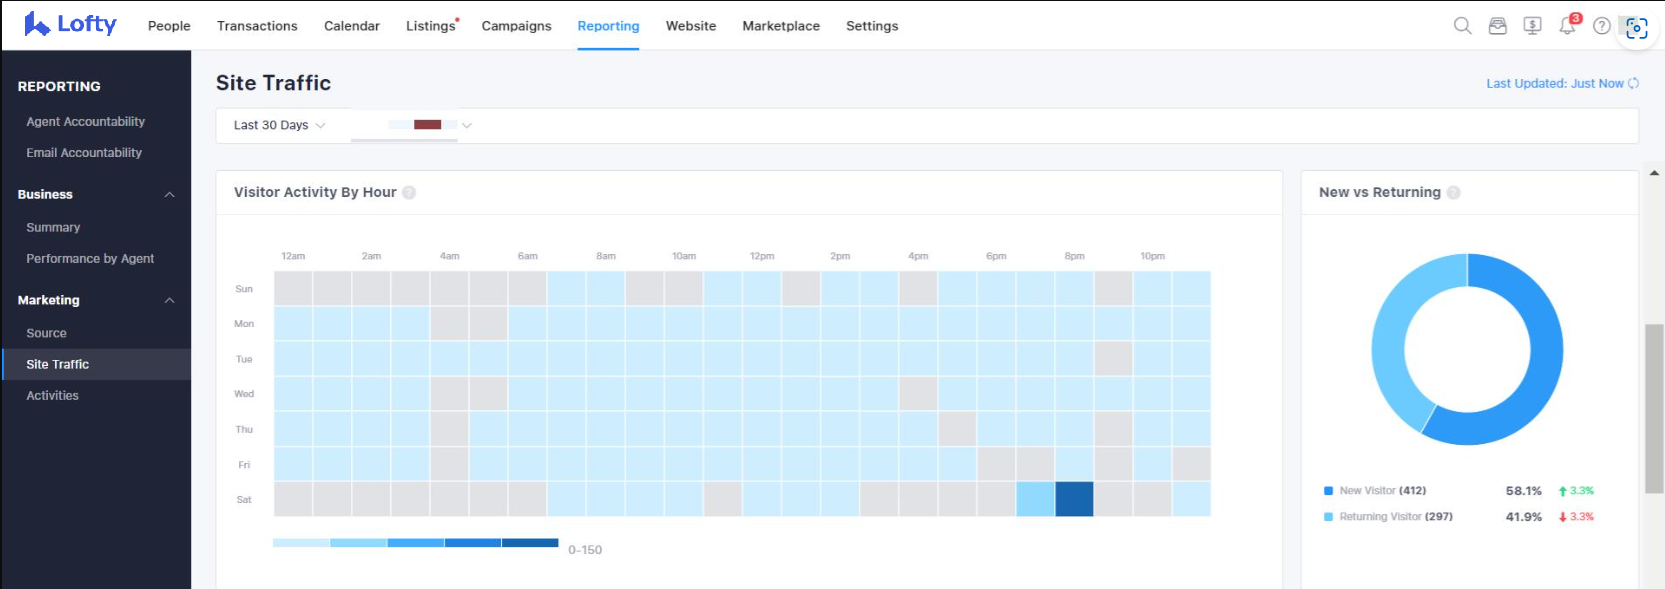Click the Sun row label
The width and height of the screenshot is (1665, 589).
click(x=244, y=289)
